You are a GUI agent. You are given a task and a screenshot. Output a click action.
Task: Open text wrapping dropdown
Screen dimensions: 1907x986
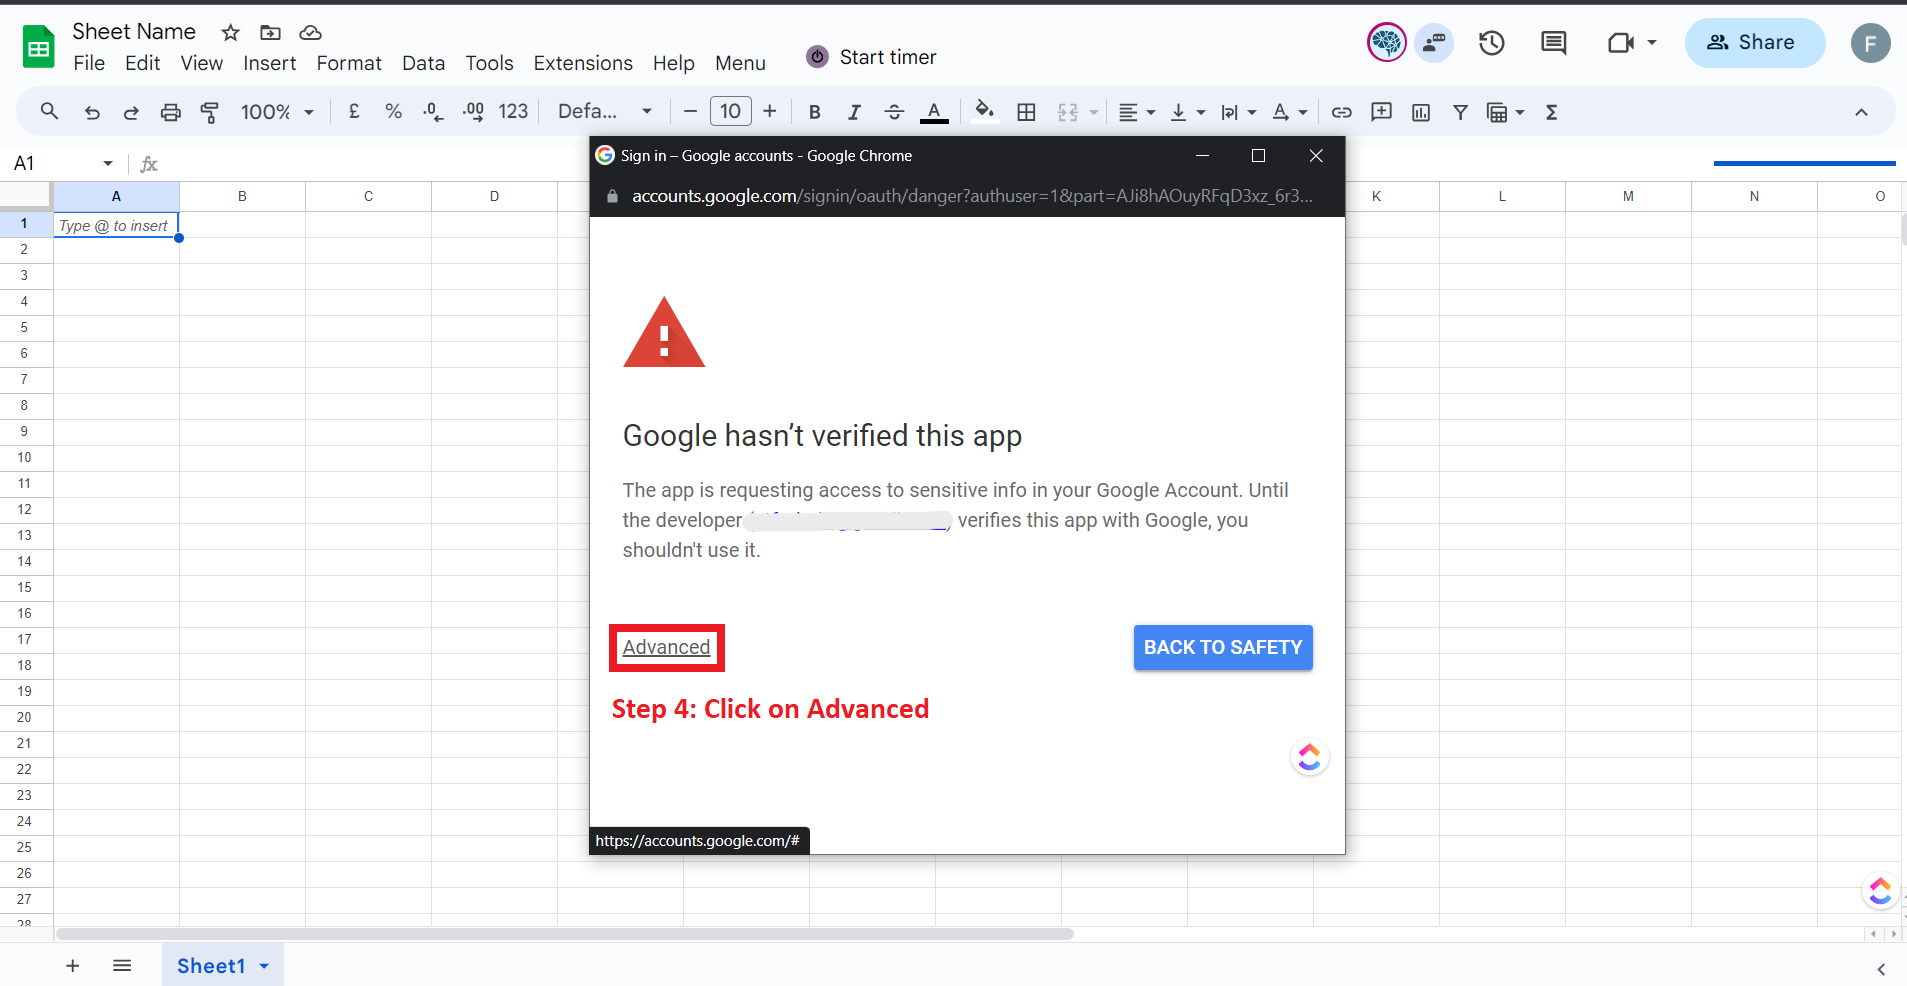click(1238, 112)
